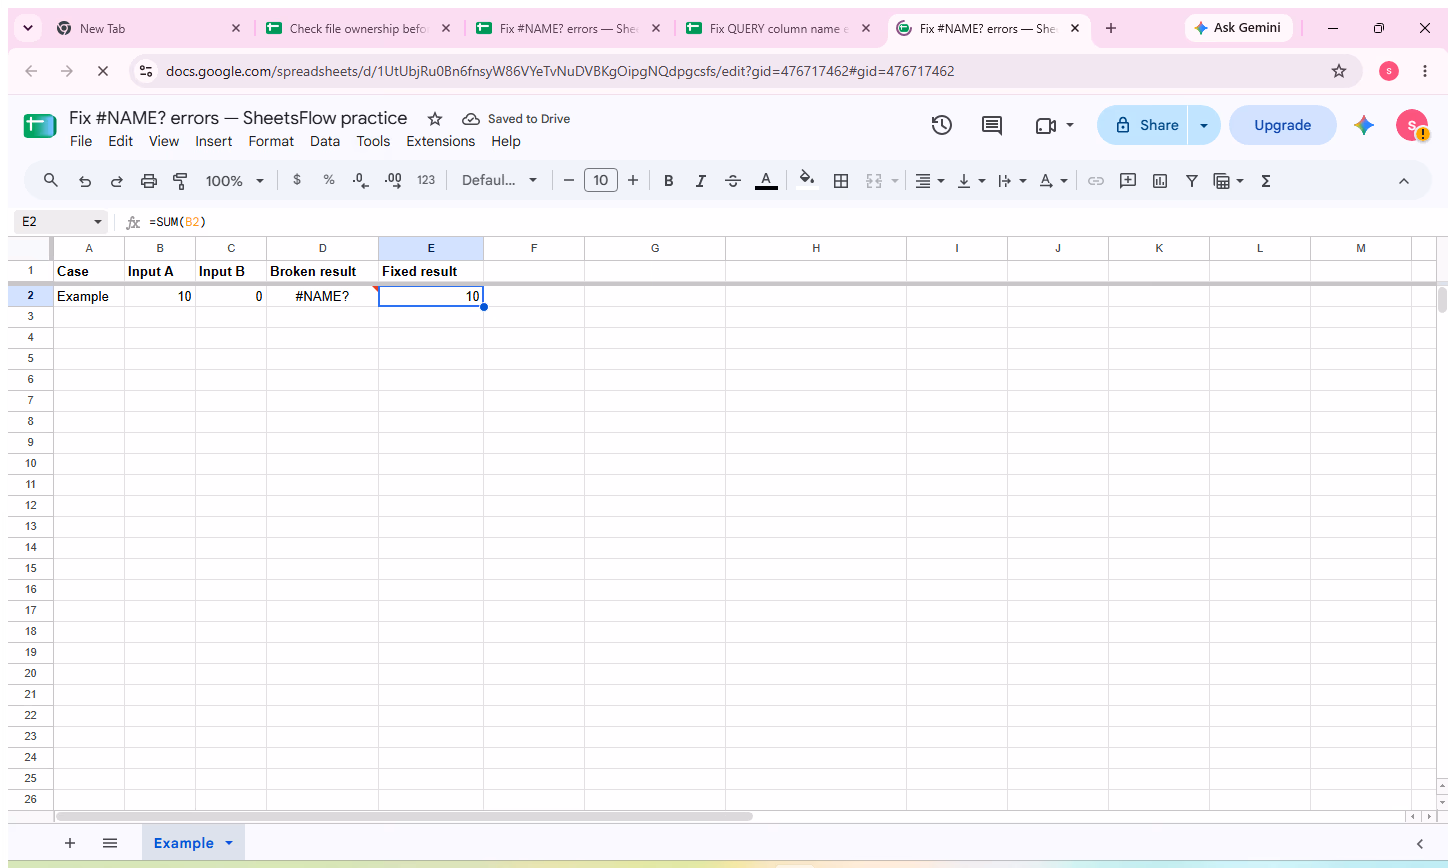This screenshot has height=868, width=1456.
Task: Click the merge cells icon
Action: [873, 181]
